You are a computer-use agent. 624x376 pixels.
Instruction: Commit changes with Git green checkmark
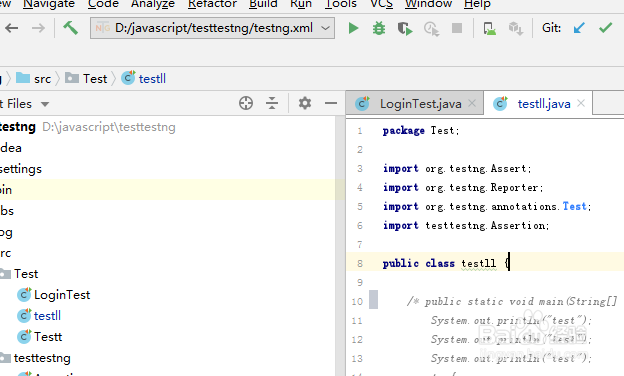pyautogui.click(x=605, y=28)
